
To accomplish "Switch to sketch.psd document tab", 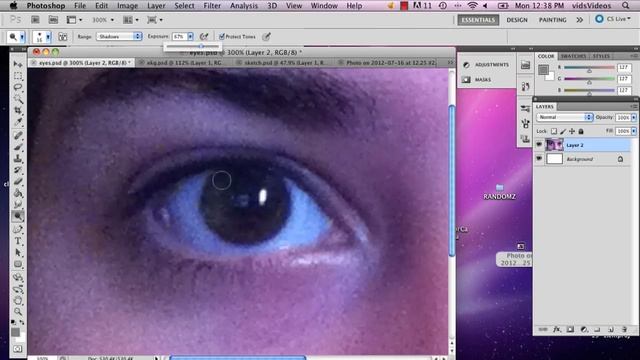I will (x=285, y=63).
